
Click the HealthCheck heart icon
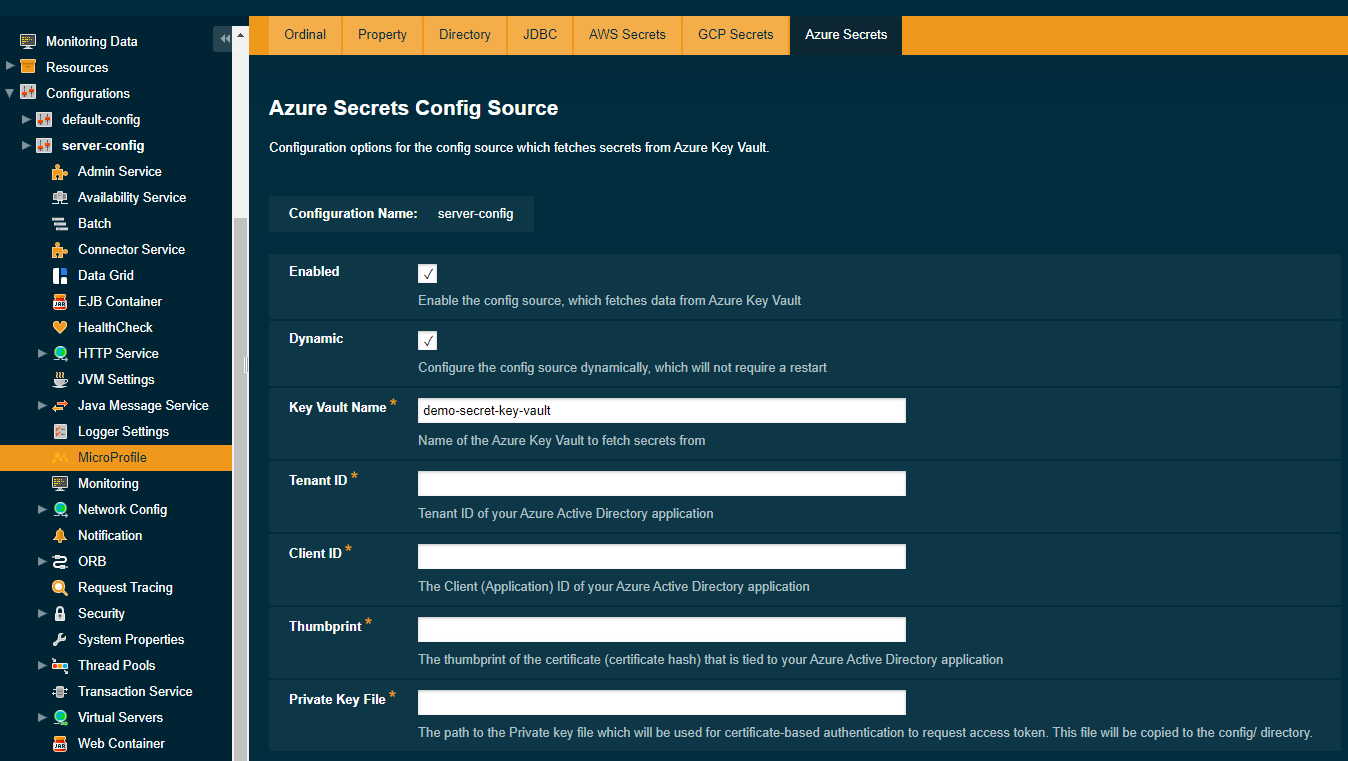(60, 327)
